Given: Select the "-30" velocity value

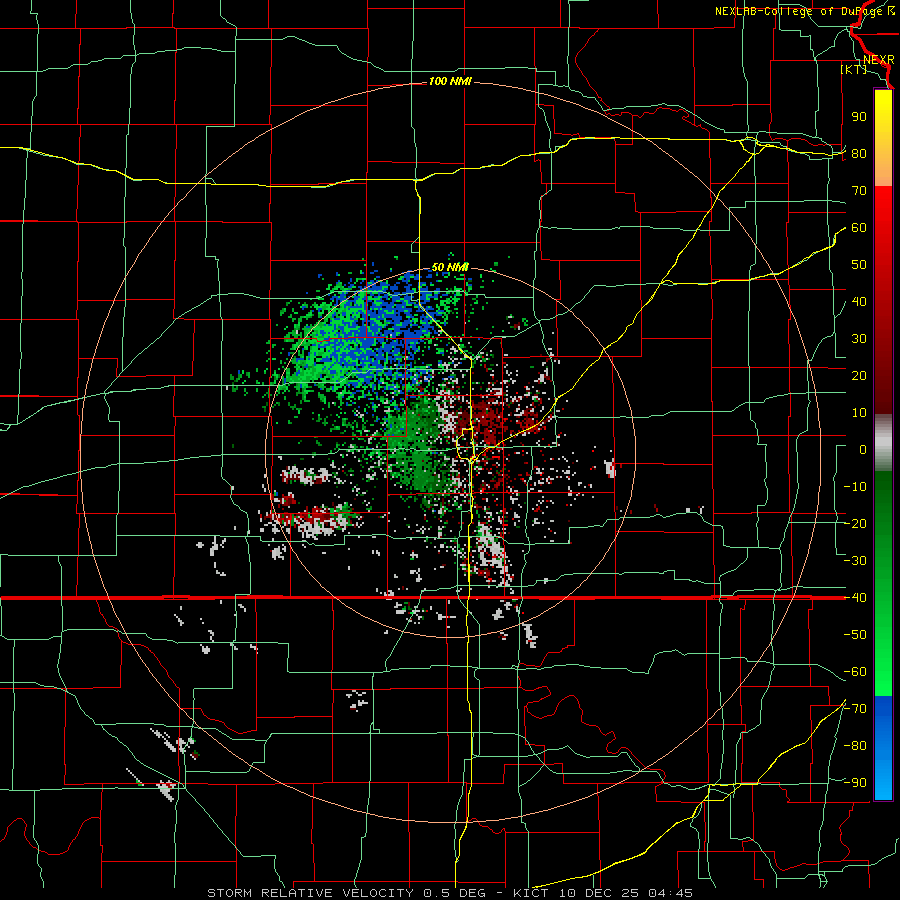Looking at the screenshot, I should pos(855,561).
